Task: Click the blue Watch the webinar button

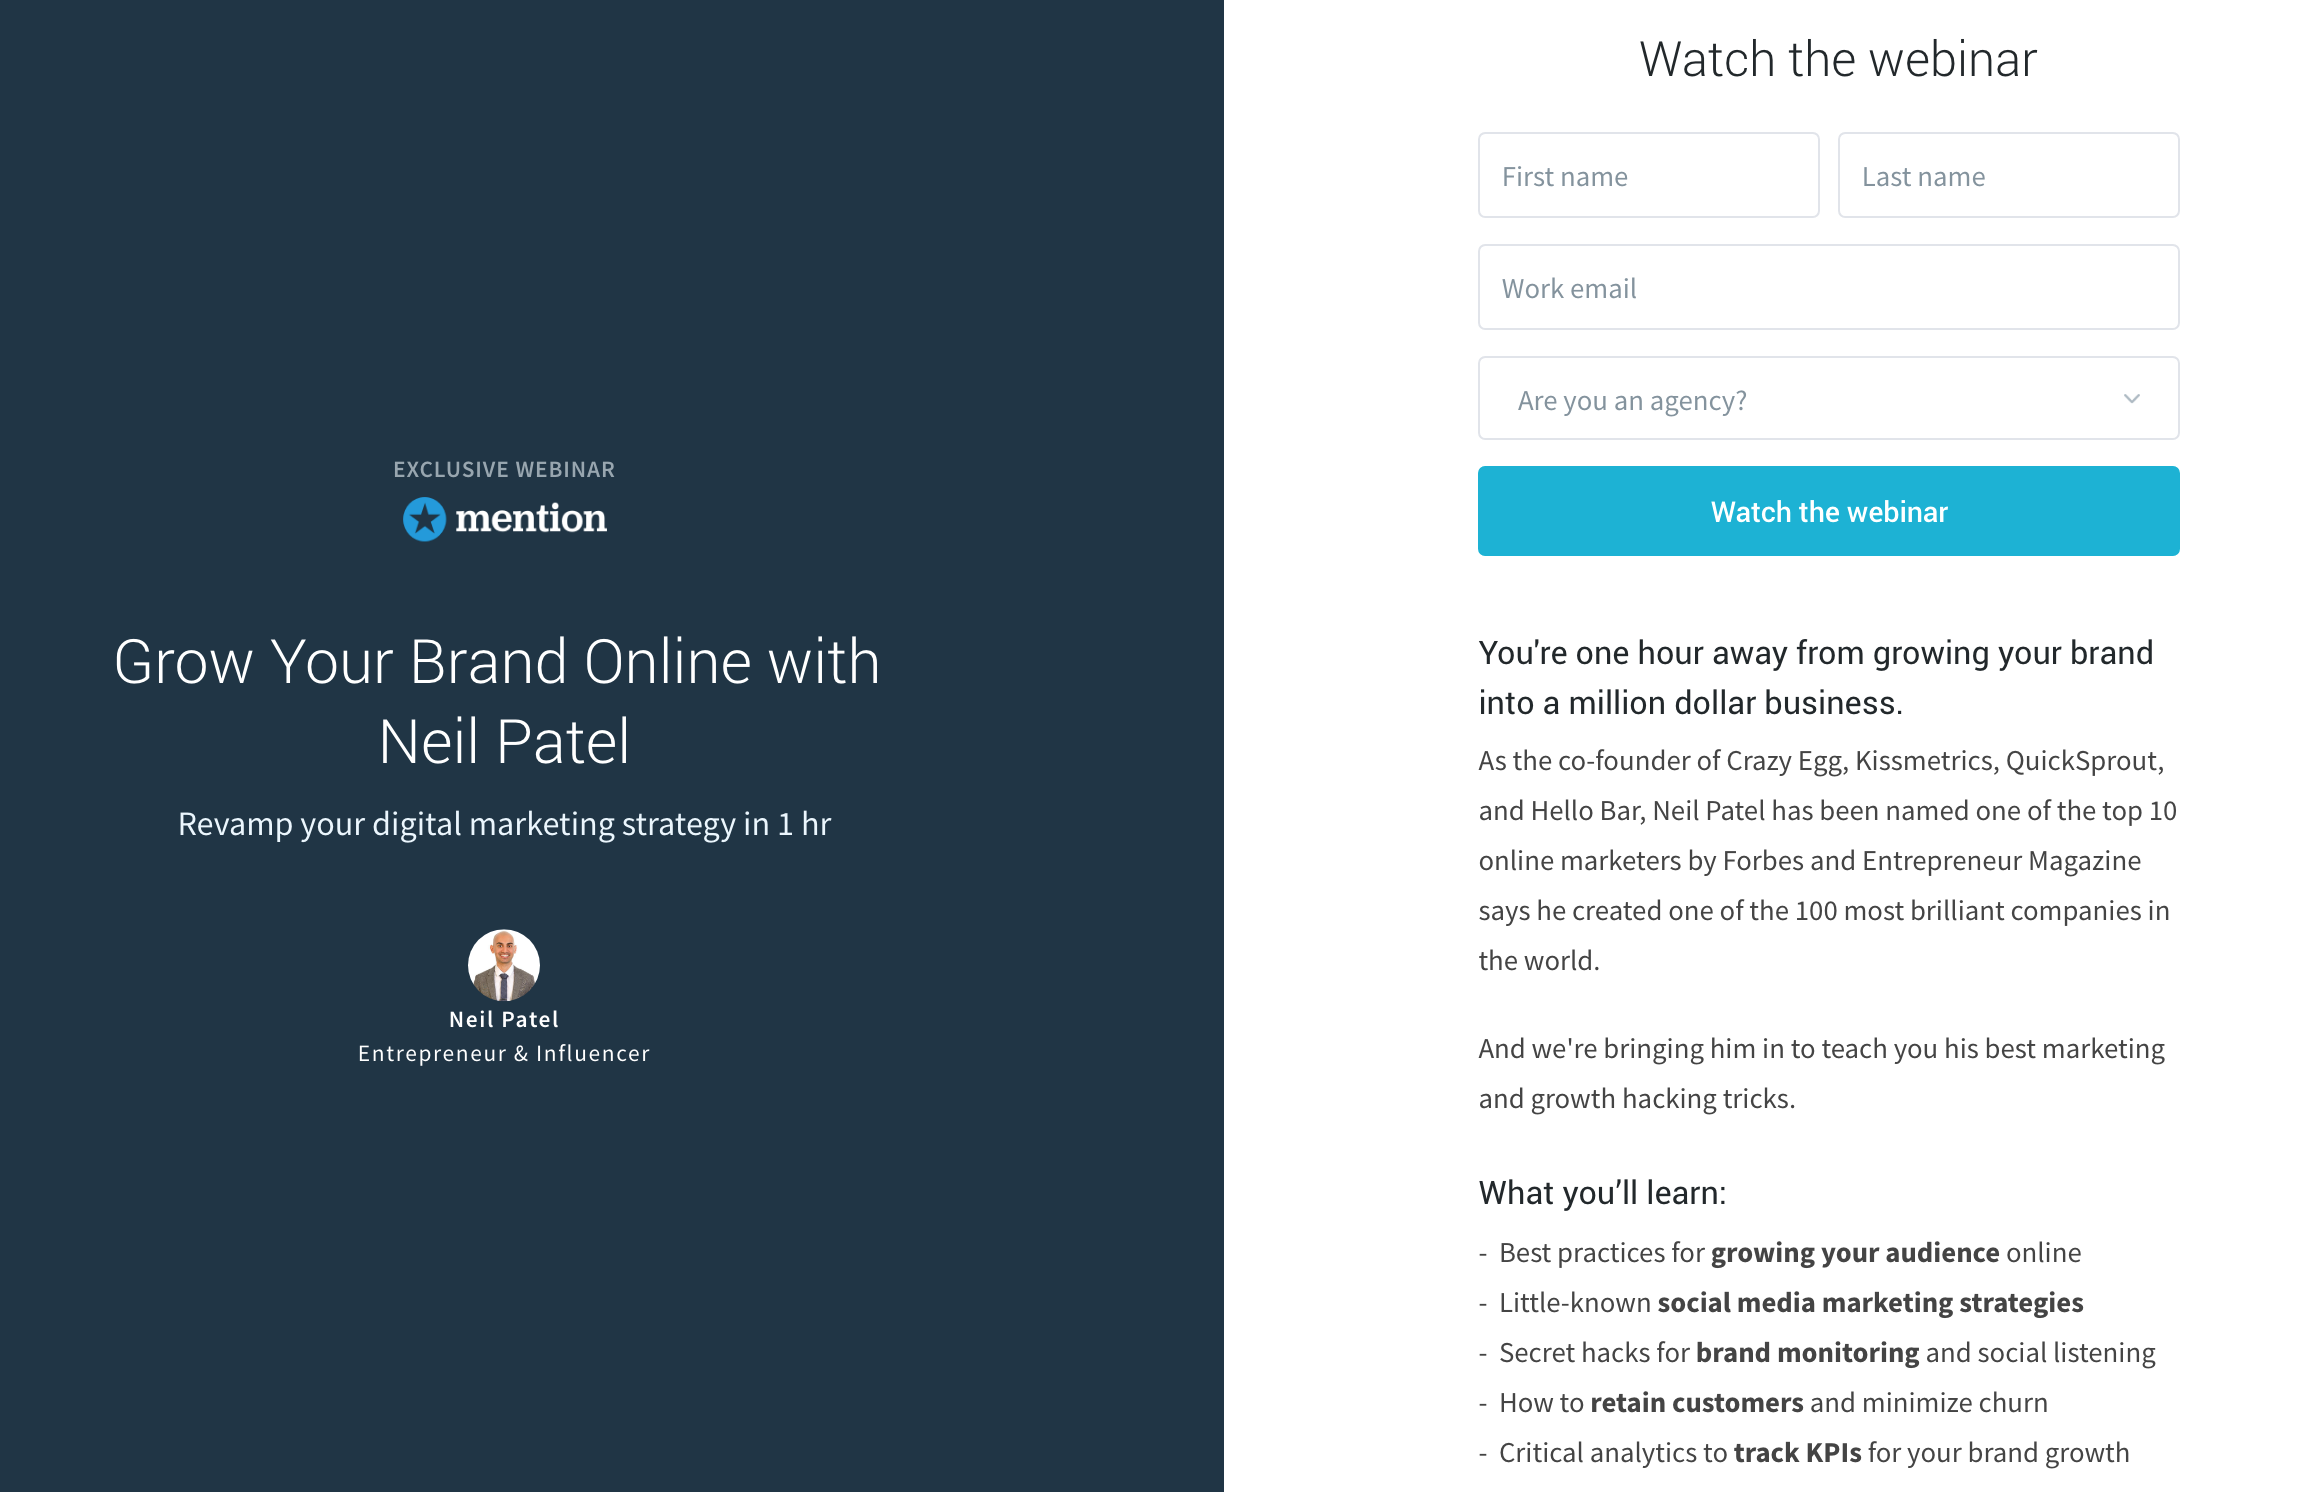Action: coord(1828,511)
